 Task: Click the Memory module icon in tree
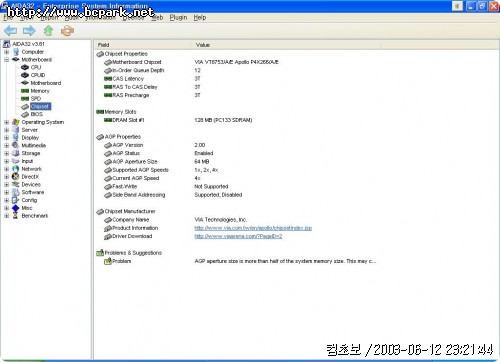(x=25, y=91)
